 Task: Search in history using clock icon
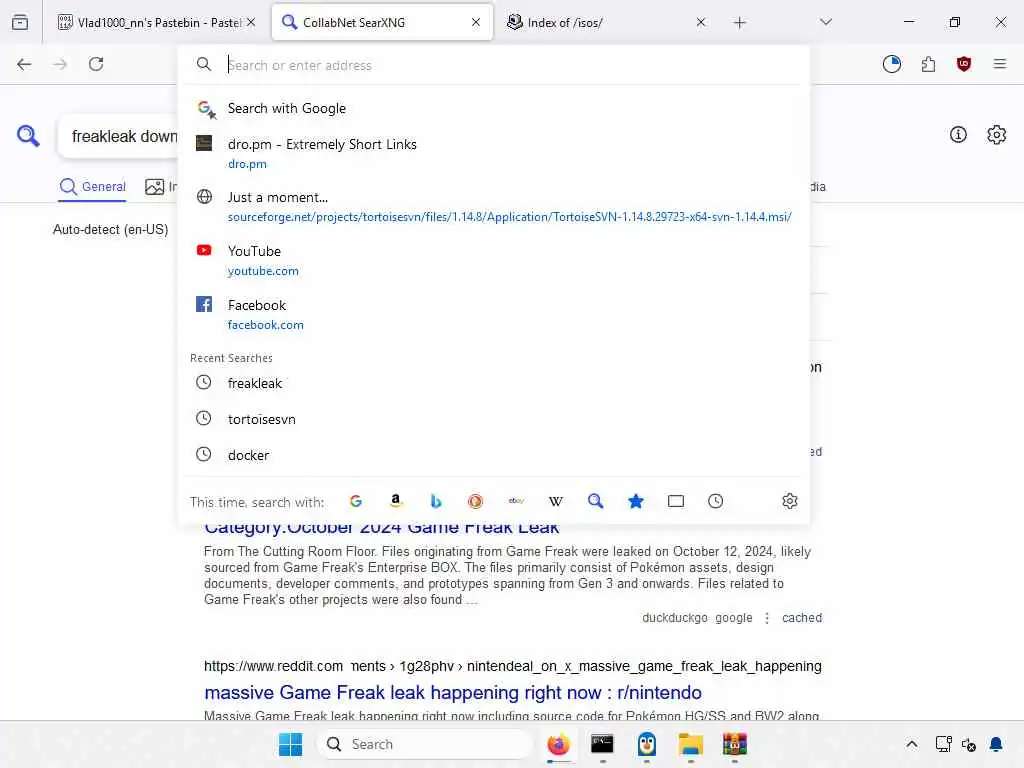coord(716,502)
